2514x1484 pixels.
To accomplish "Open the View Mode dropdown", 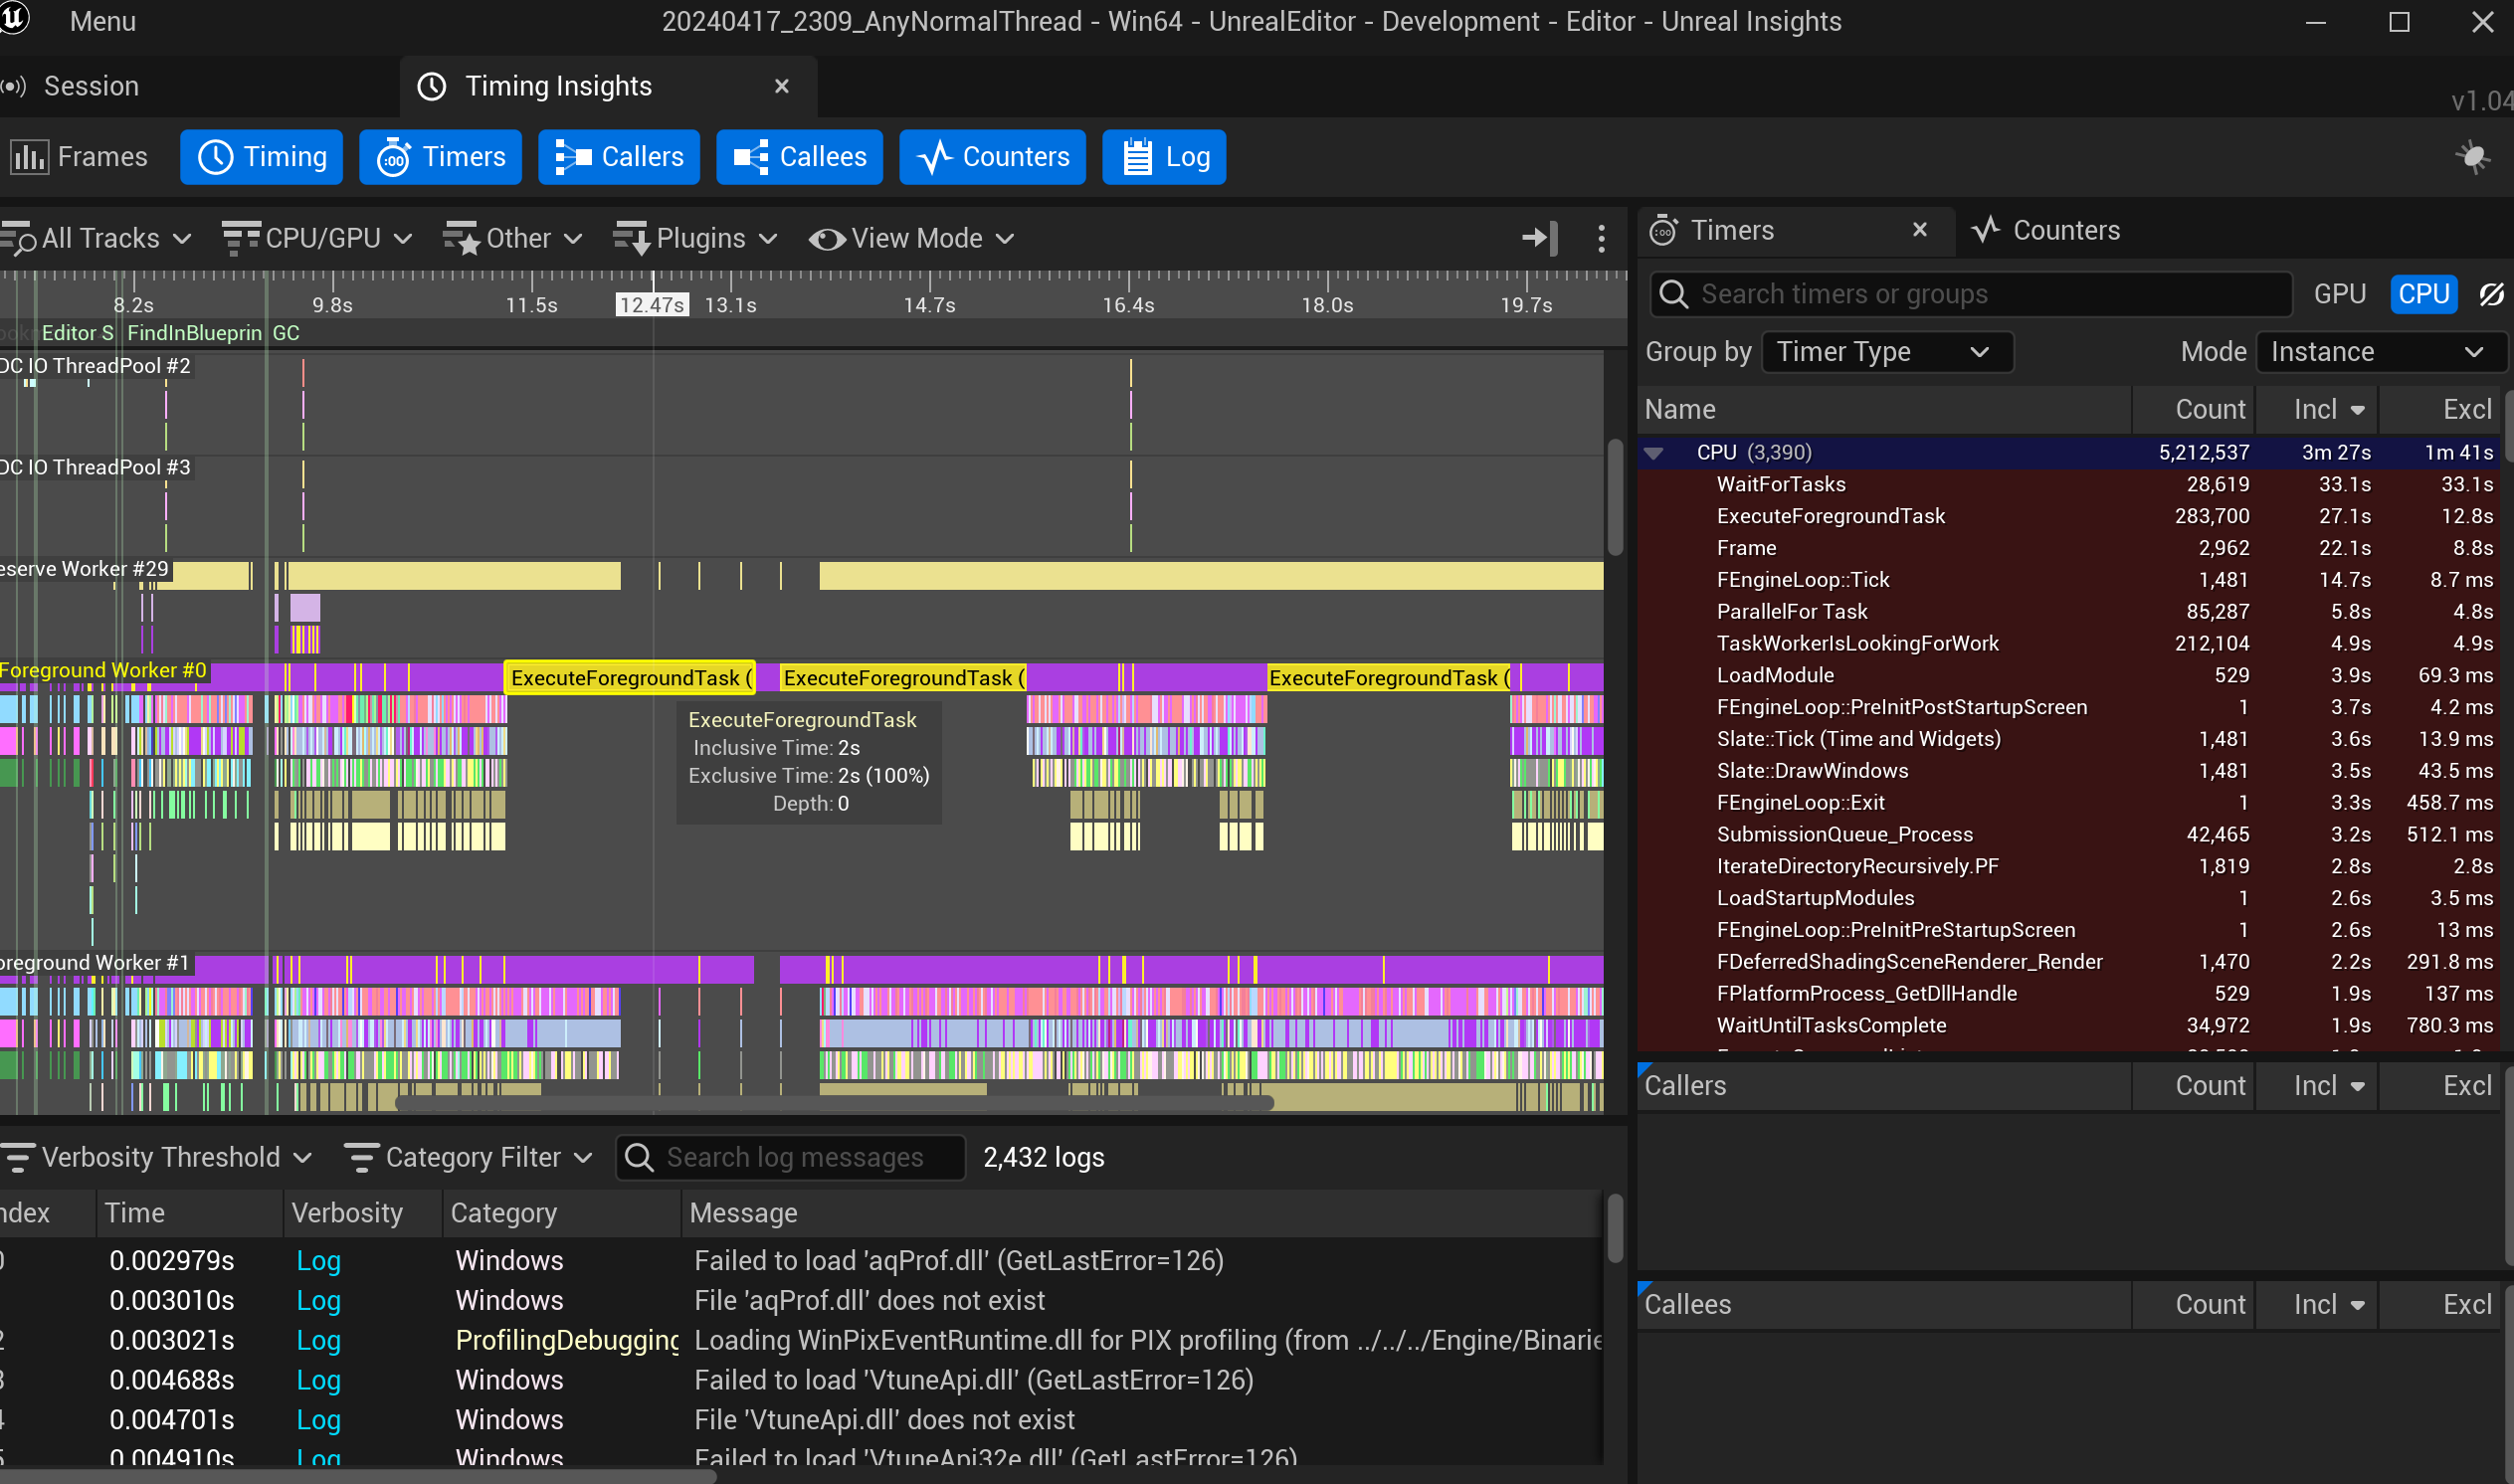I will [x=911, y=238].
